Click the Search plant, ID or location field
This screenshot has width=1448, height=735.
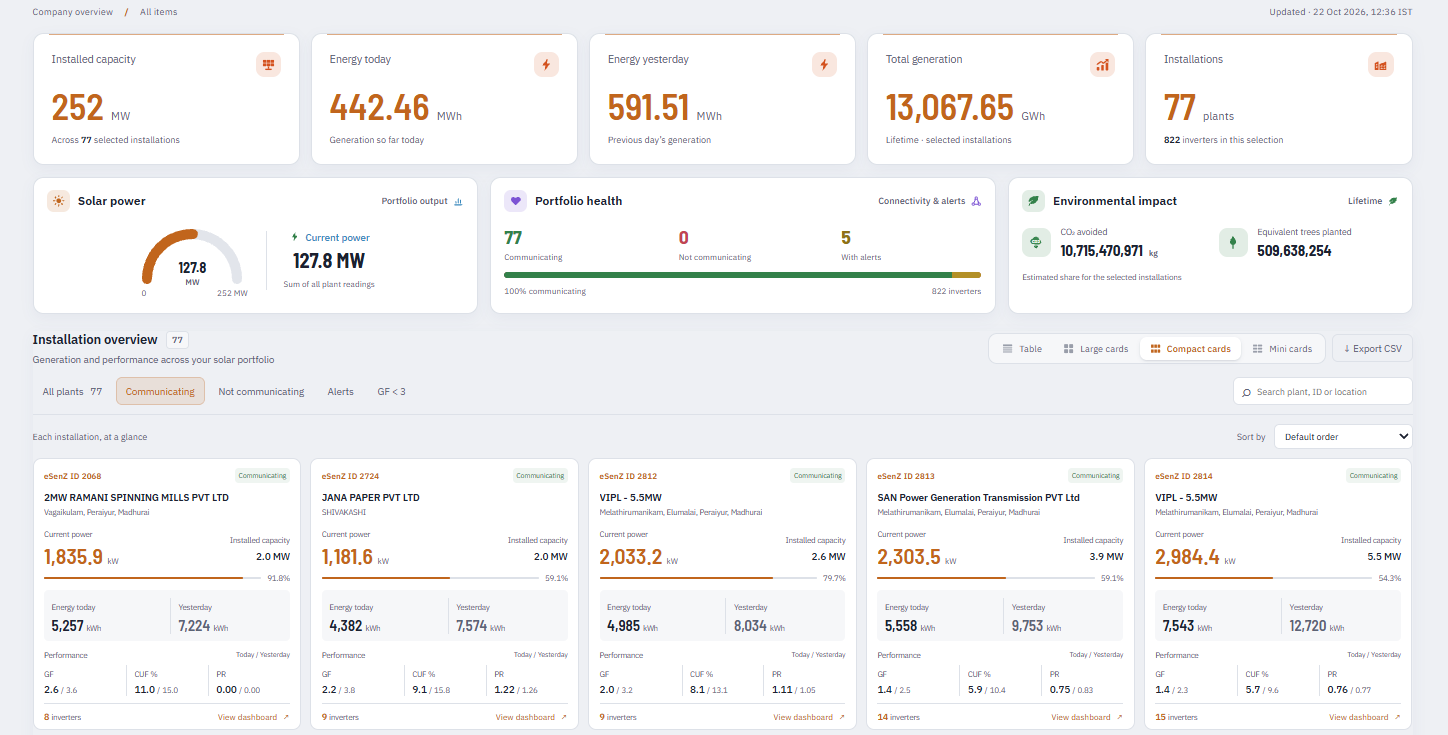pos(1323,392)
